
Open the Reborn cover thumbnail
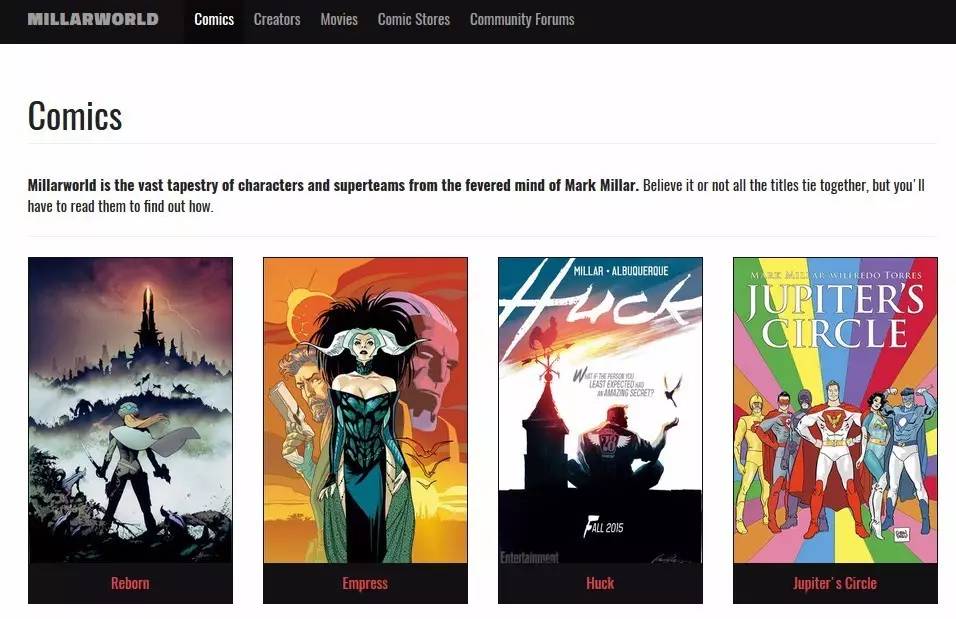point(130,410)
